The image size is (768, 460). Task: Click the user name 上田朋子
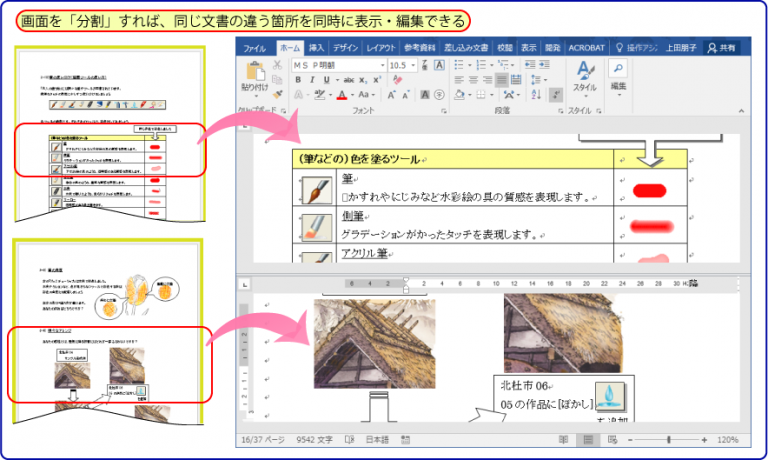point(681,48)
